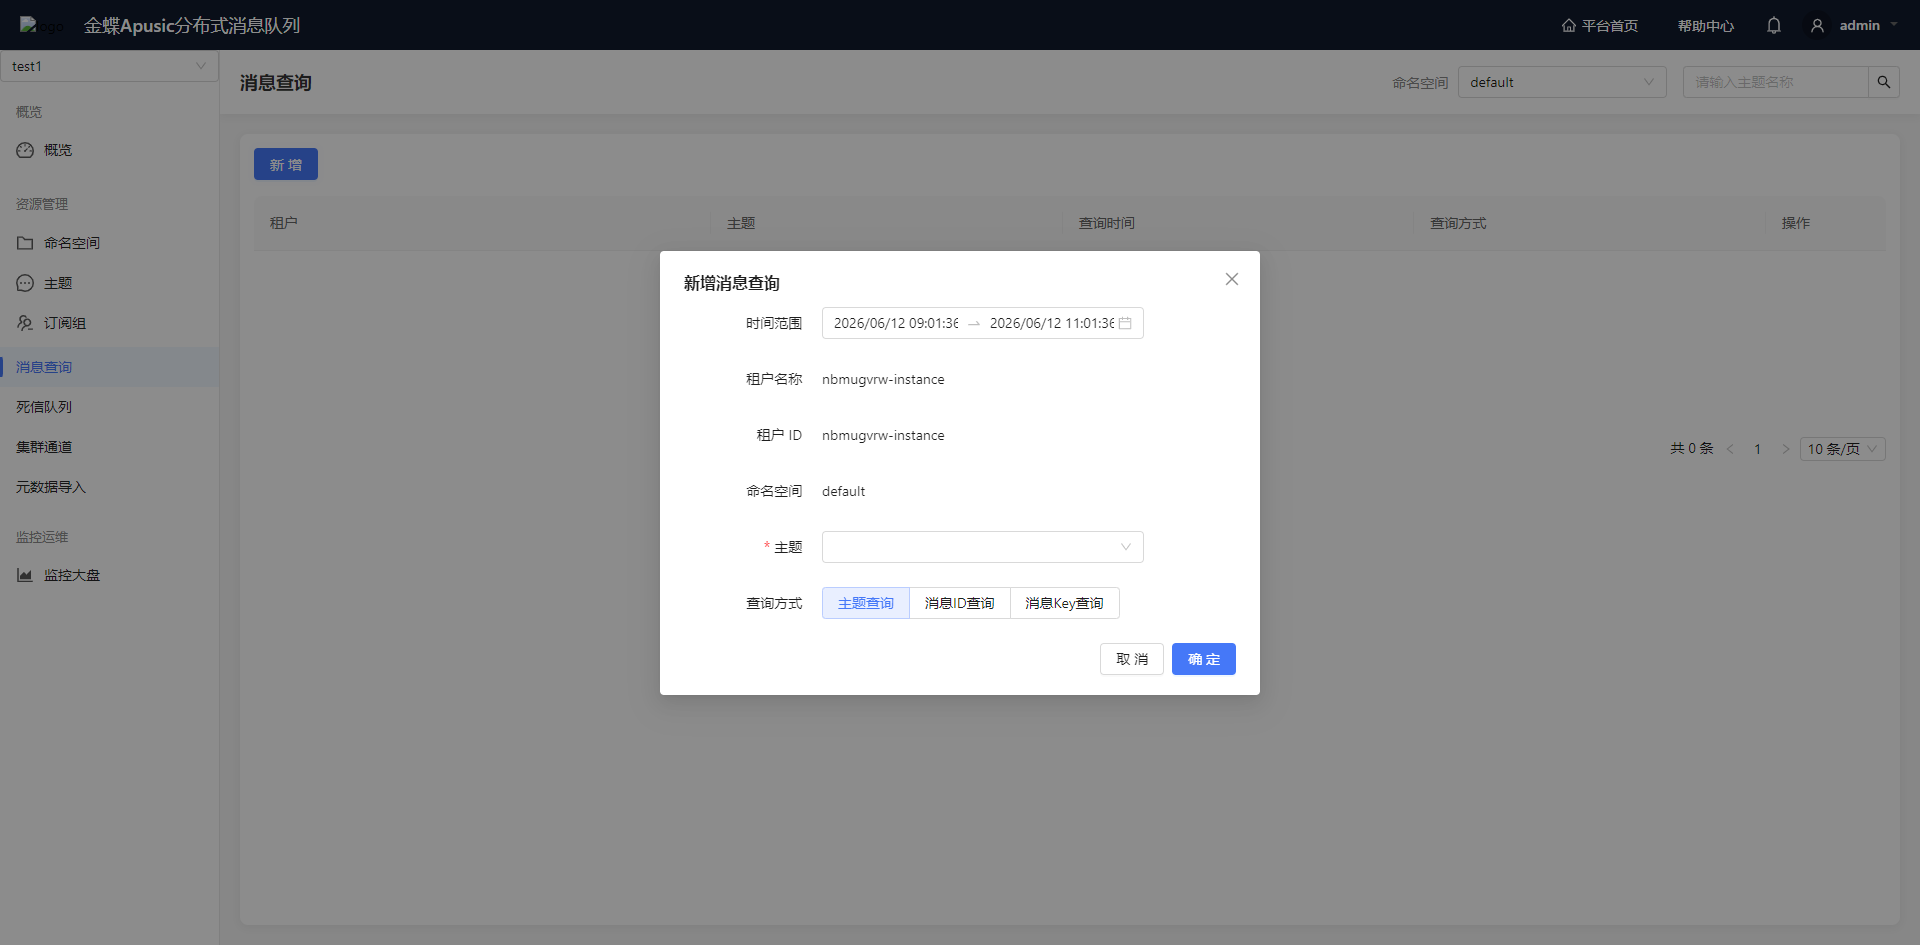The height and width of the screenshot is (945, 1920).
Task: Select the 消息Key查询 query mode
Action: pyautogui.click(x=1065, y=603)
